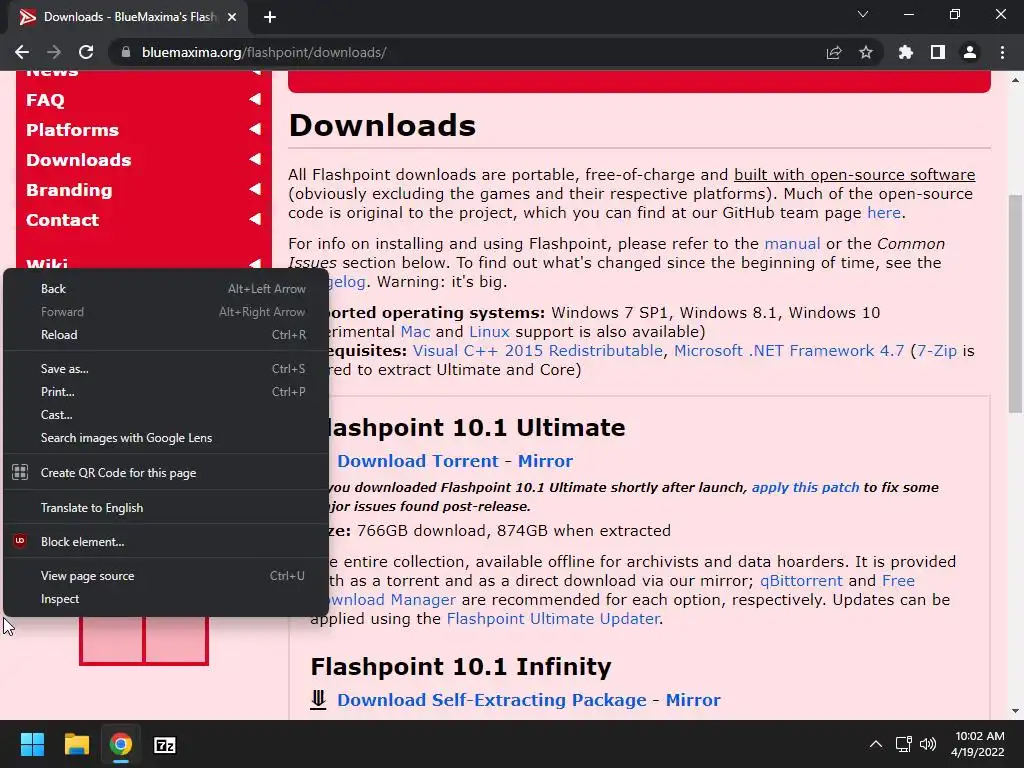Click Mirror link next to Download Torrent
This screenshot has height=768, width=1024.
click(545, 461)
